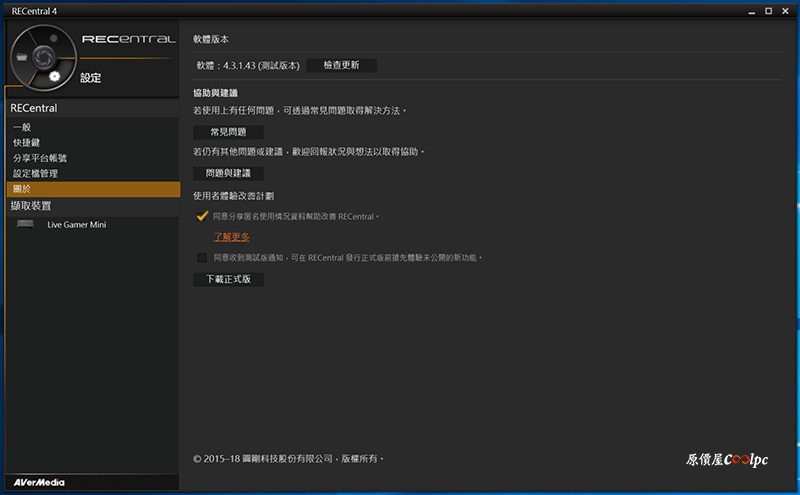This screenshot has width=800, height=495.
Task: Click the © 2015–18 copyright text
Action: 288,459
